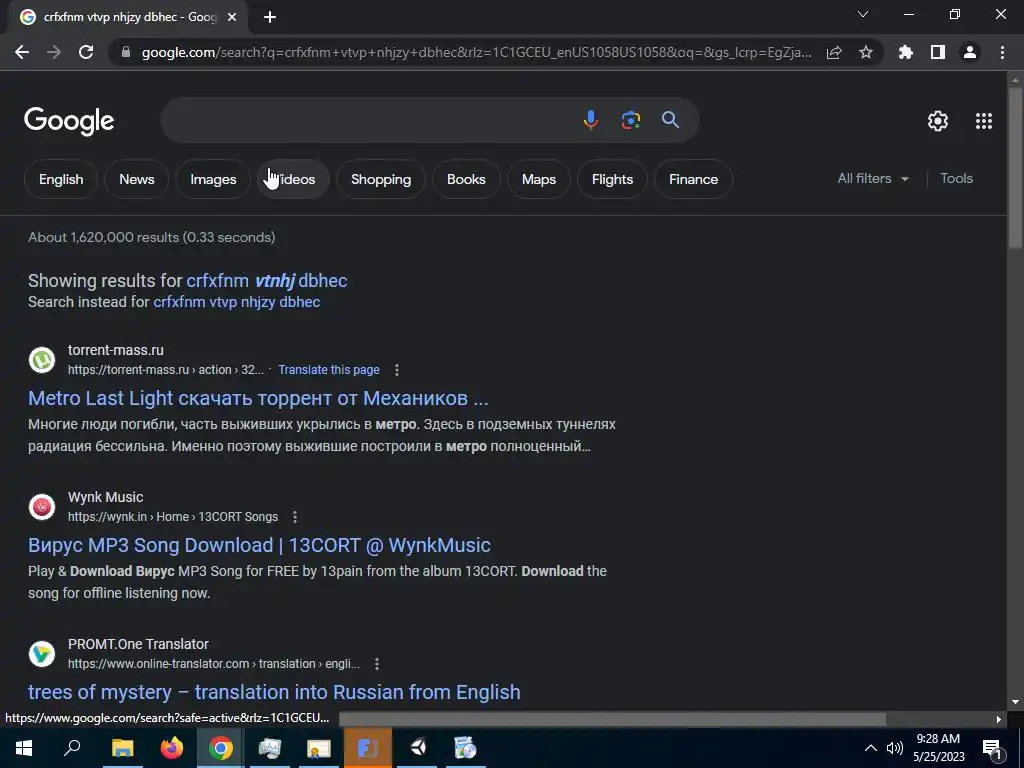Open Вирус MP3 Song Download result
The height and width of the screenshot is (768, 1024).
click(259, 545)
